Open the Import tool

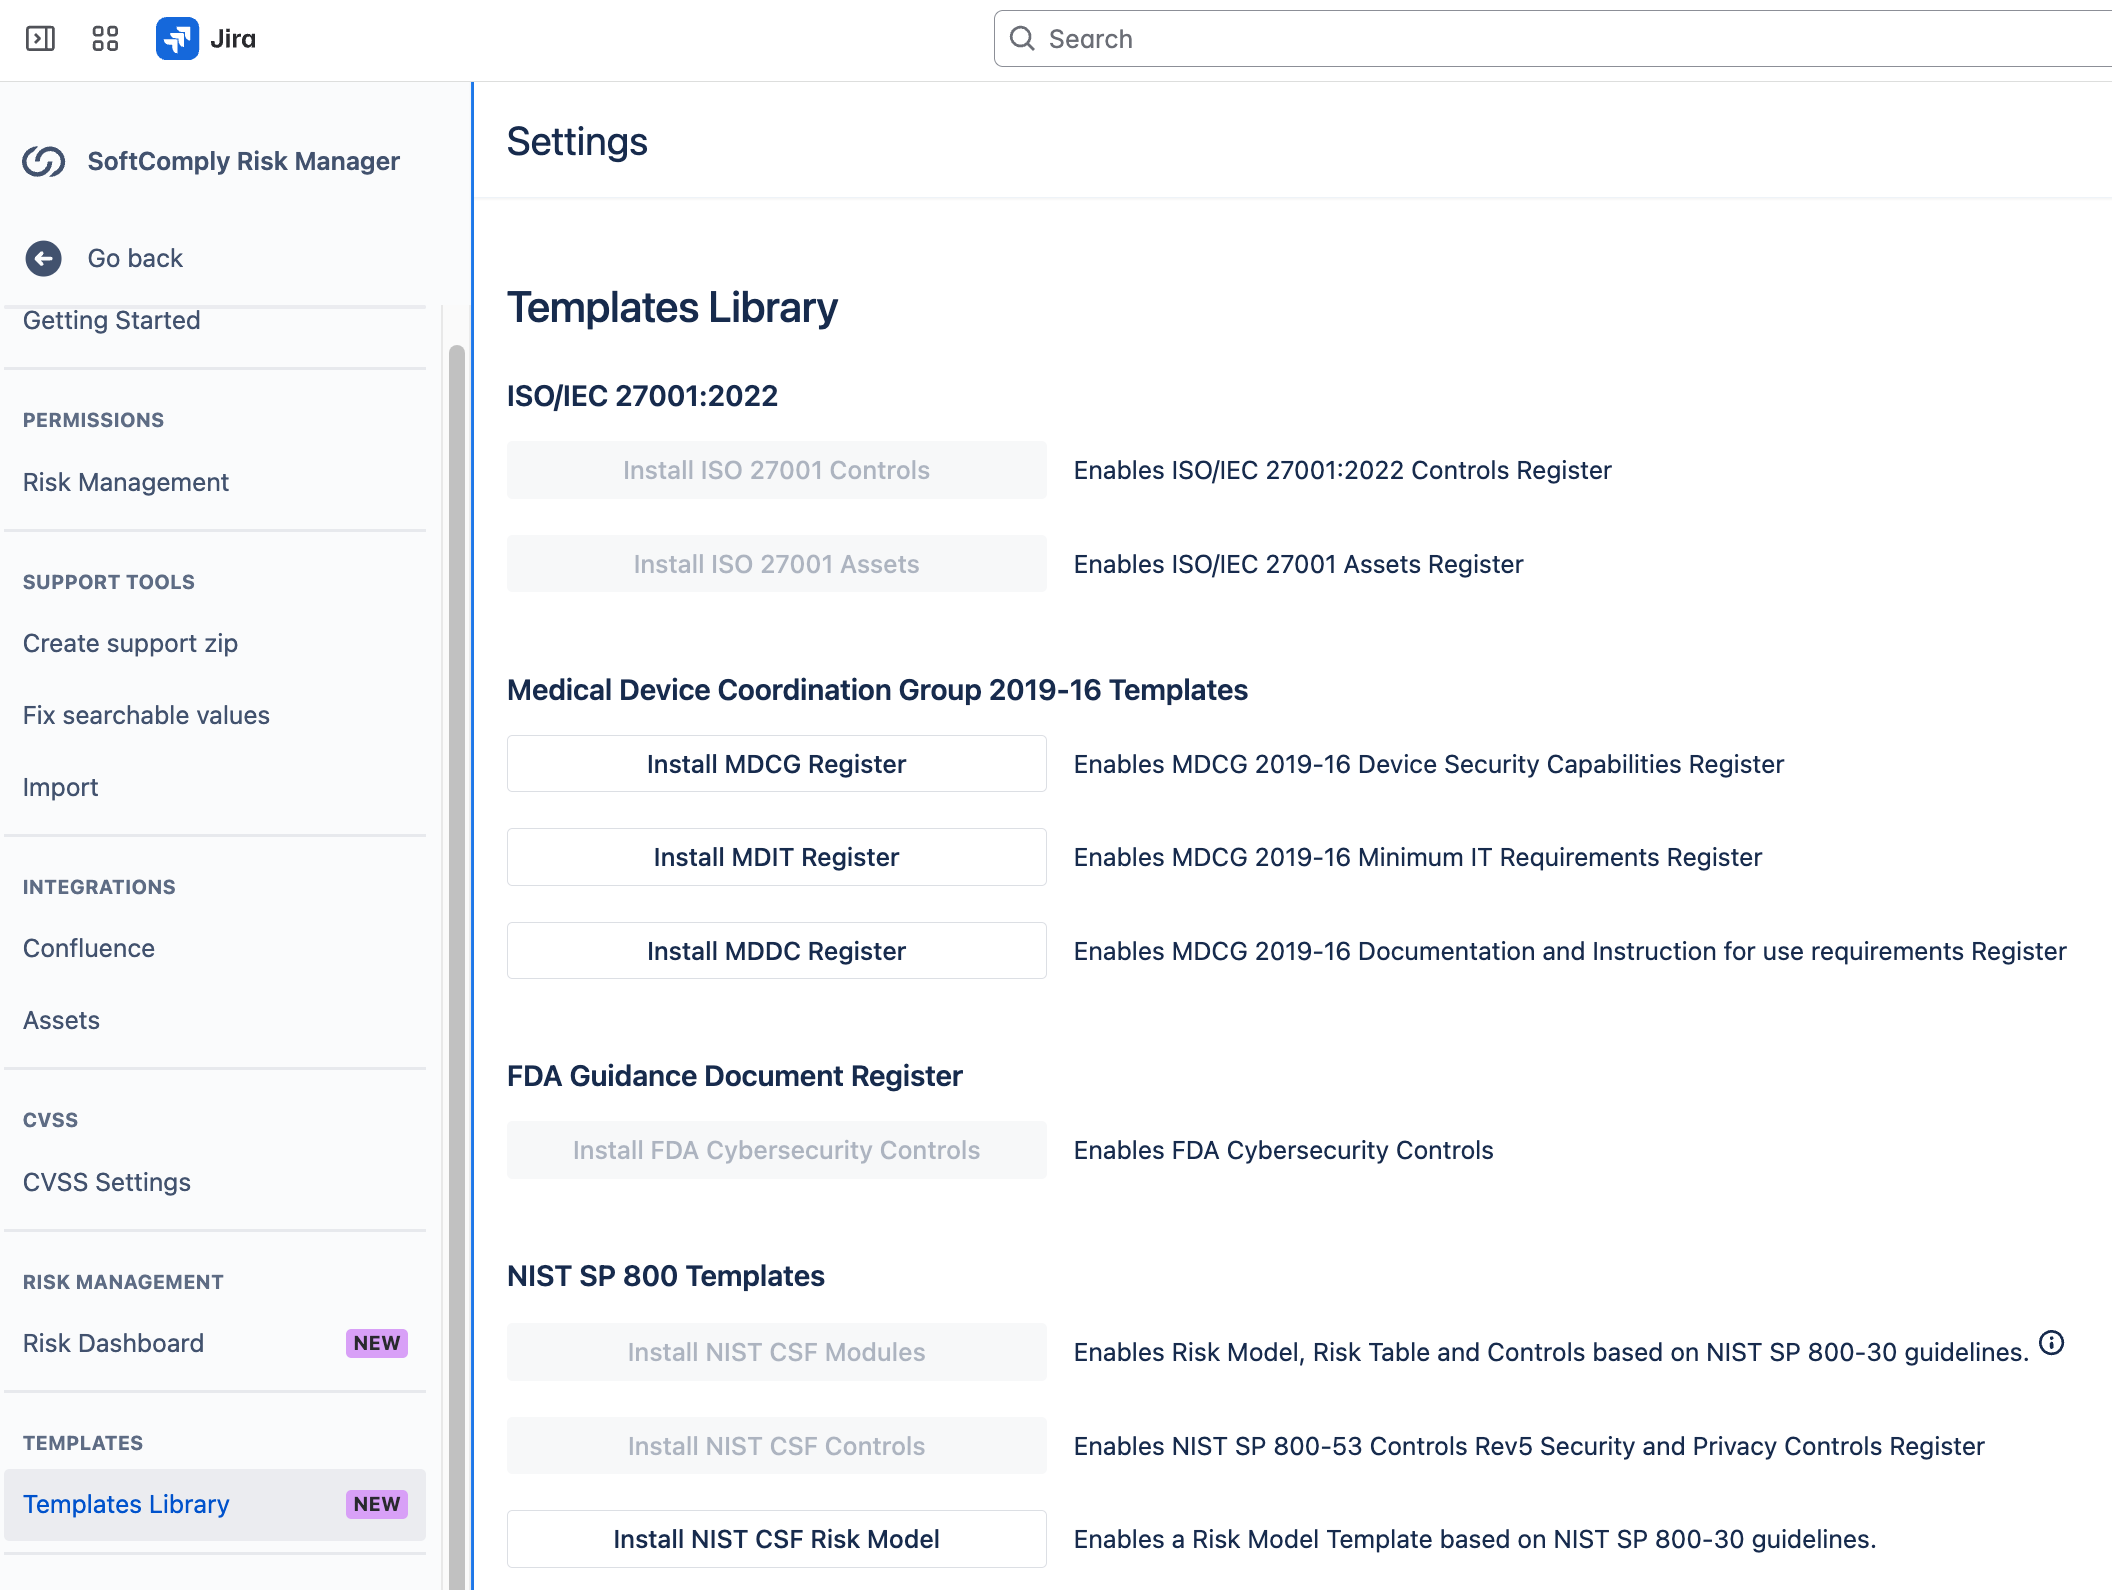[x=60, y=787]
